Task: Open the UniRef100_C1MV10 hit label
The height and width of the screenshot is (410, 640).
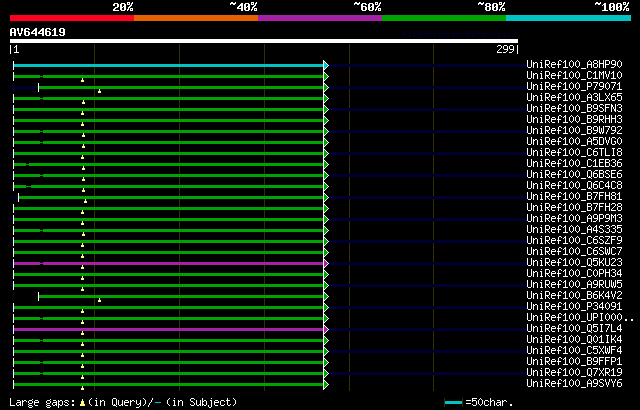Action: 574,75
